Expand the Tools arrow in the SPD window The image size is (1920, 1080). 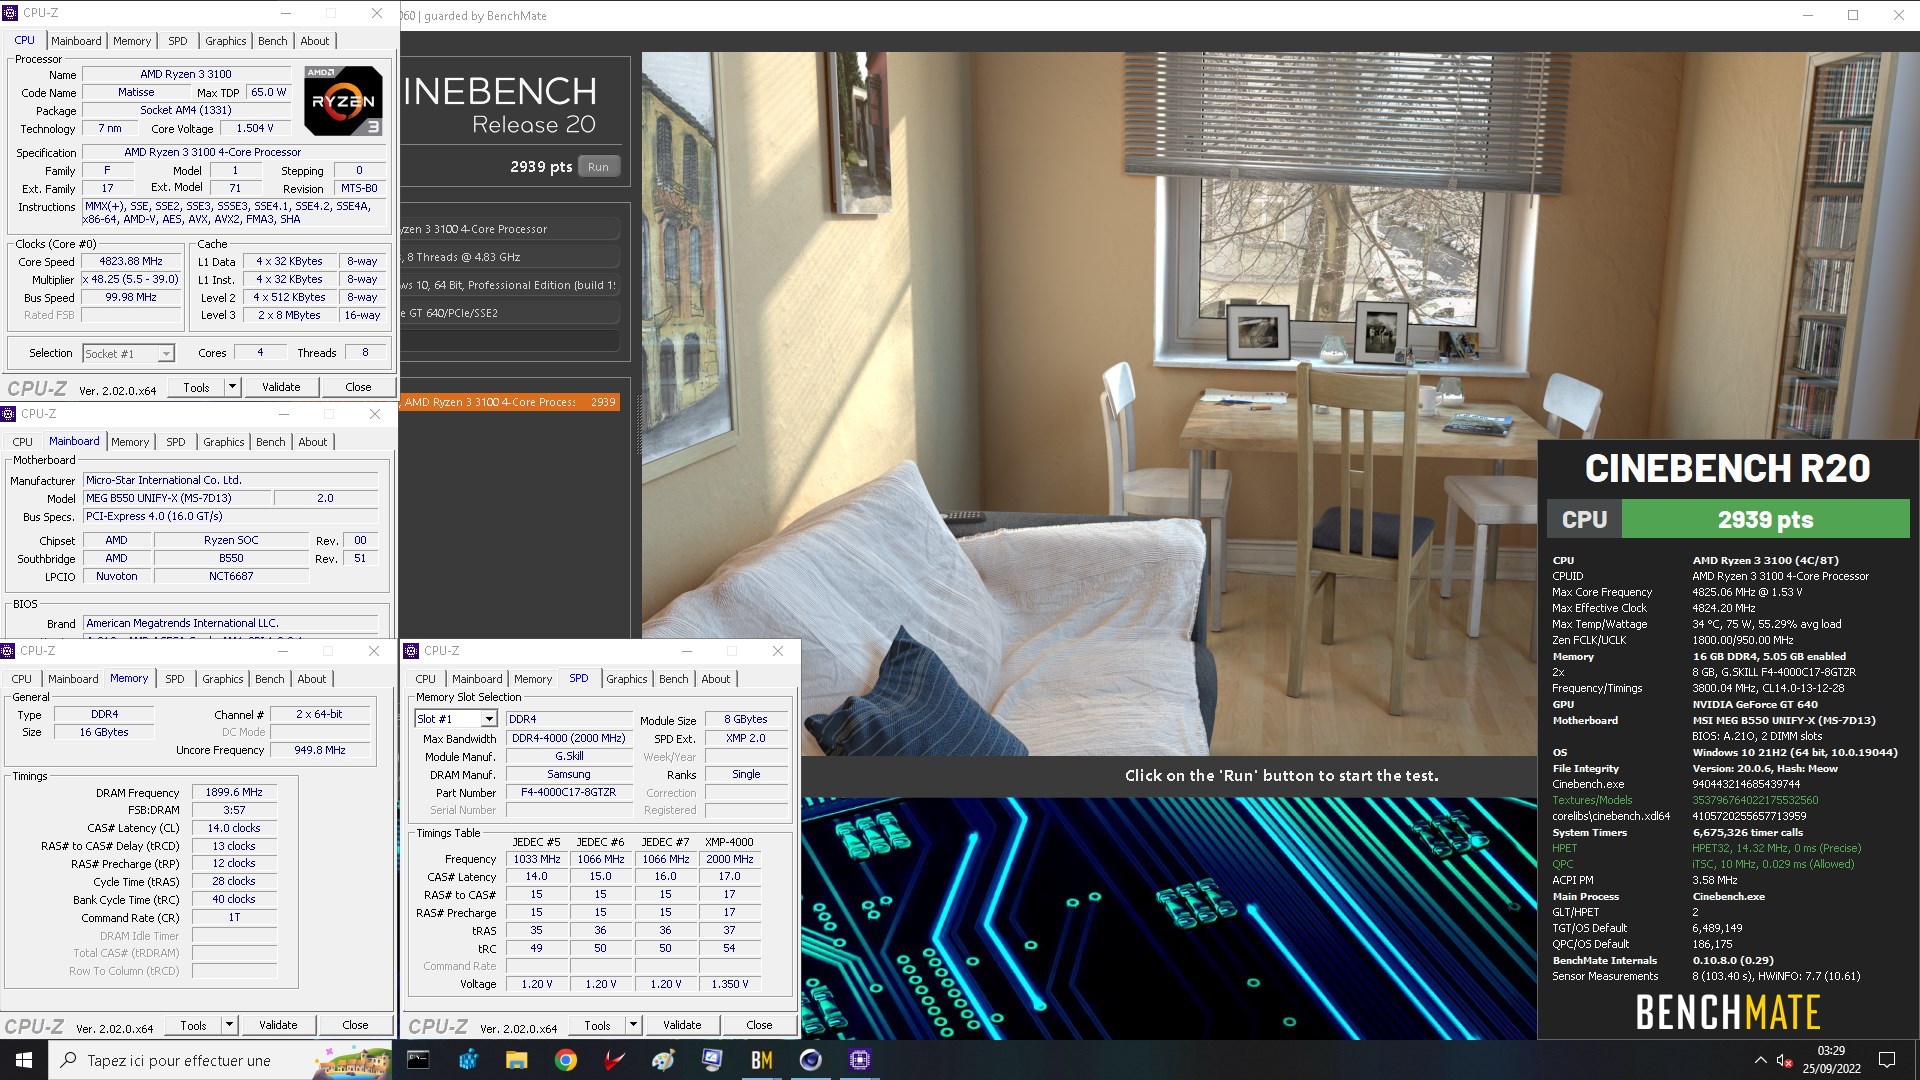click(x=633, y=1025)
